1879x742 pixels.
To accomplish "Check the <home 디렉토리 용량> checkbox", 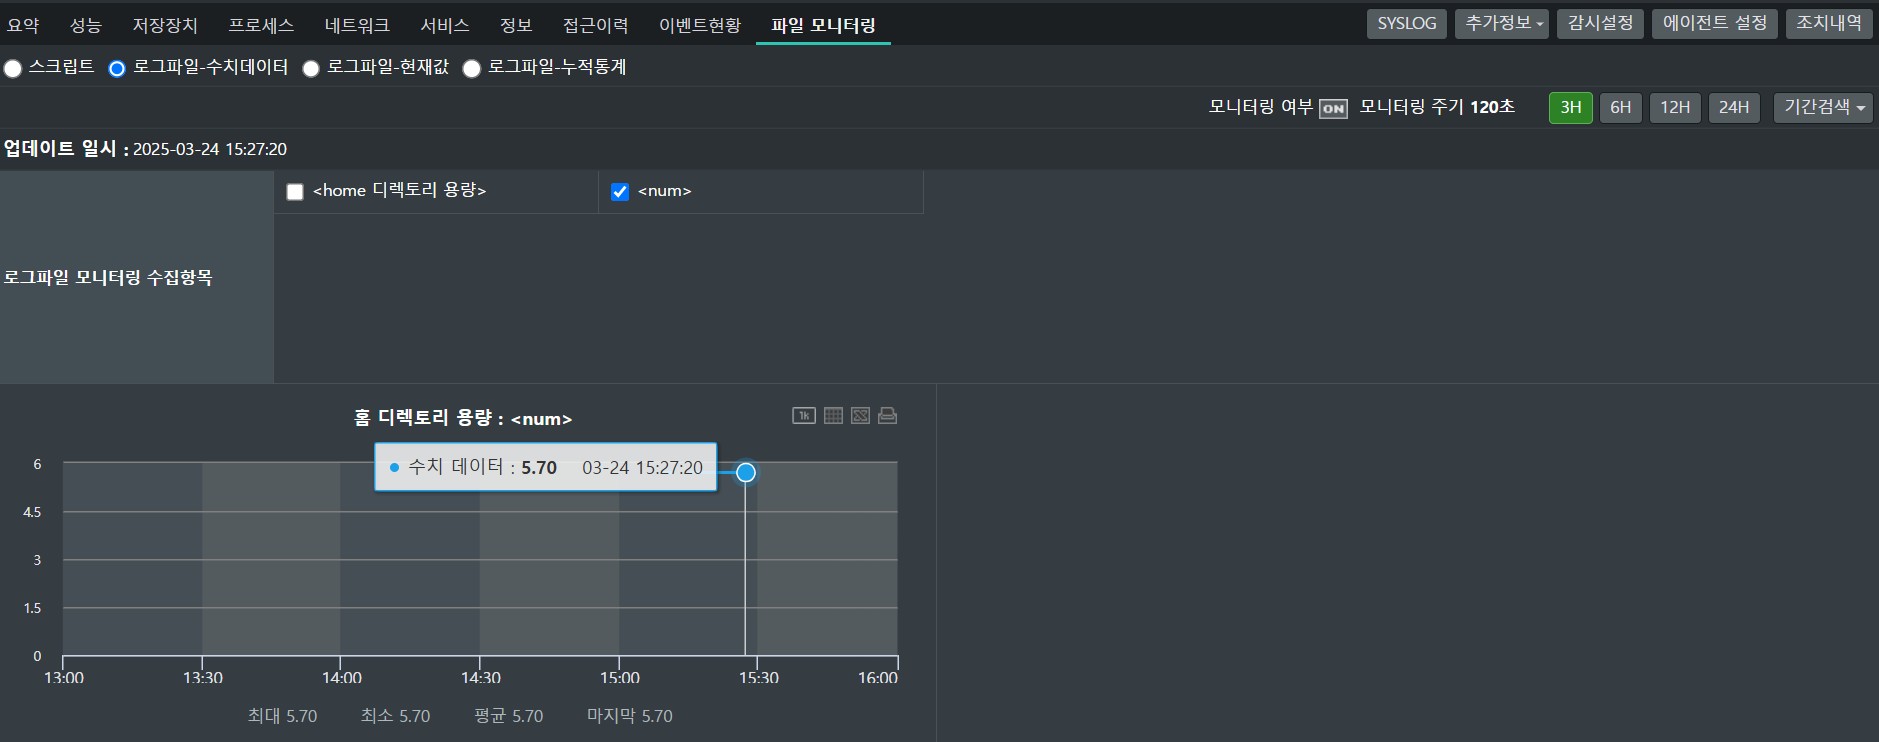I will click(295, 192).
